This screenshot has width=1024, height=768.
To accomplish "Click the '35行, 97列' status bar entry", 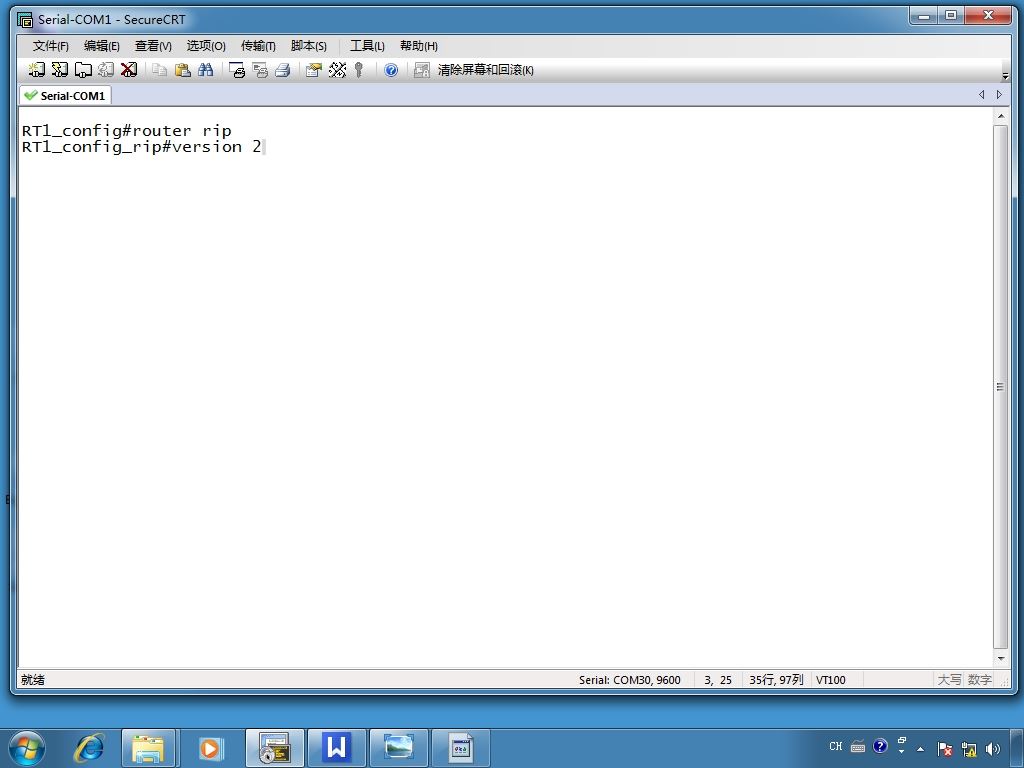I will pyautogui.click(x=776, y=680).
